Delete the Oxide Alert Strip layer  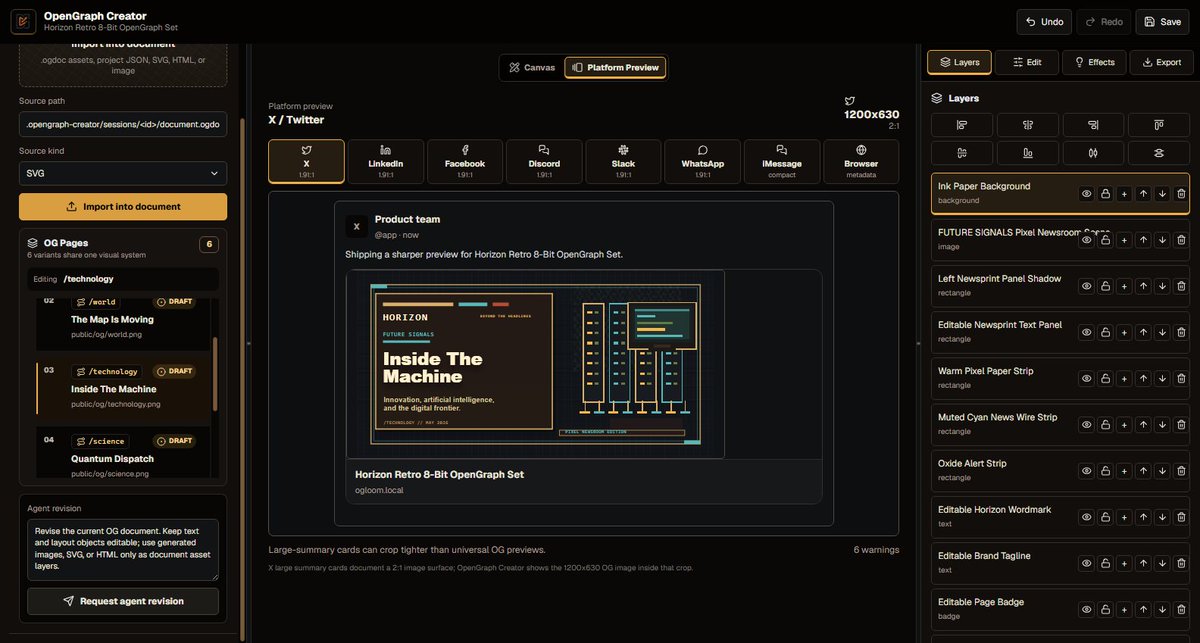pos(1181,471)
